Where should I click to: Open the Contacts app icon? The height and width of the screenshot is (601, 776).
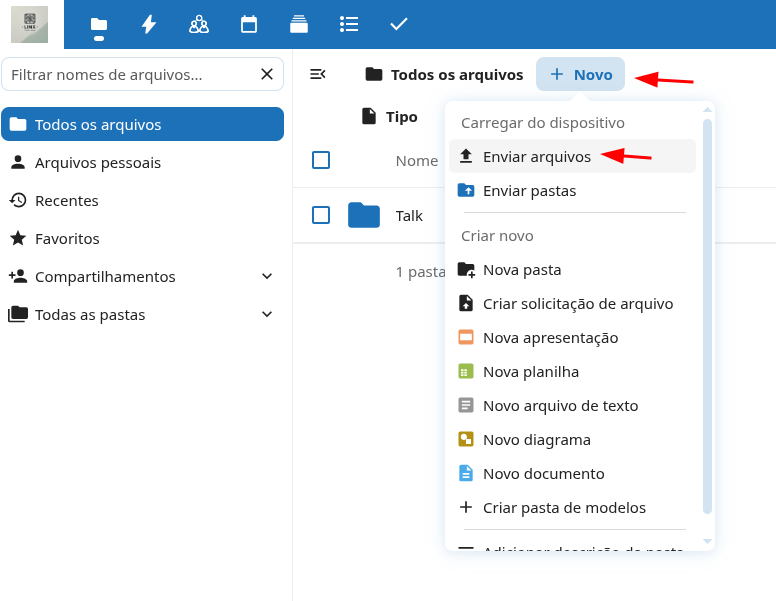199,24
